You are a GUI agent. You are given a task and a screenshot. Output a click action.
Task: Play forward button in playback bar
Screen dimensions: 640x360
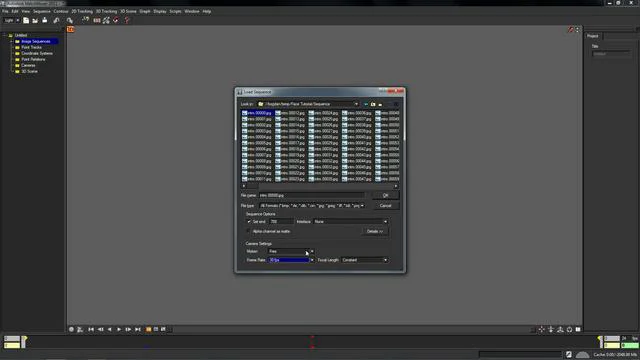click(x=119, y=329)
